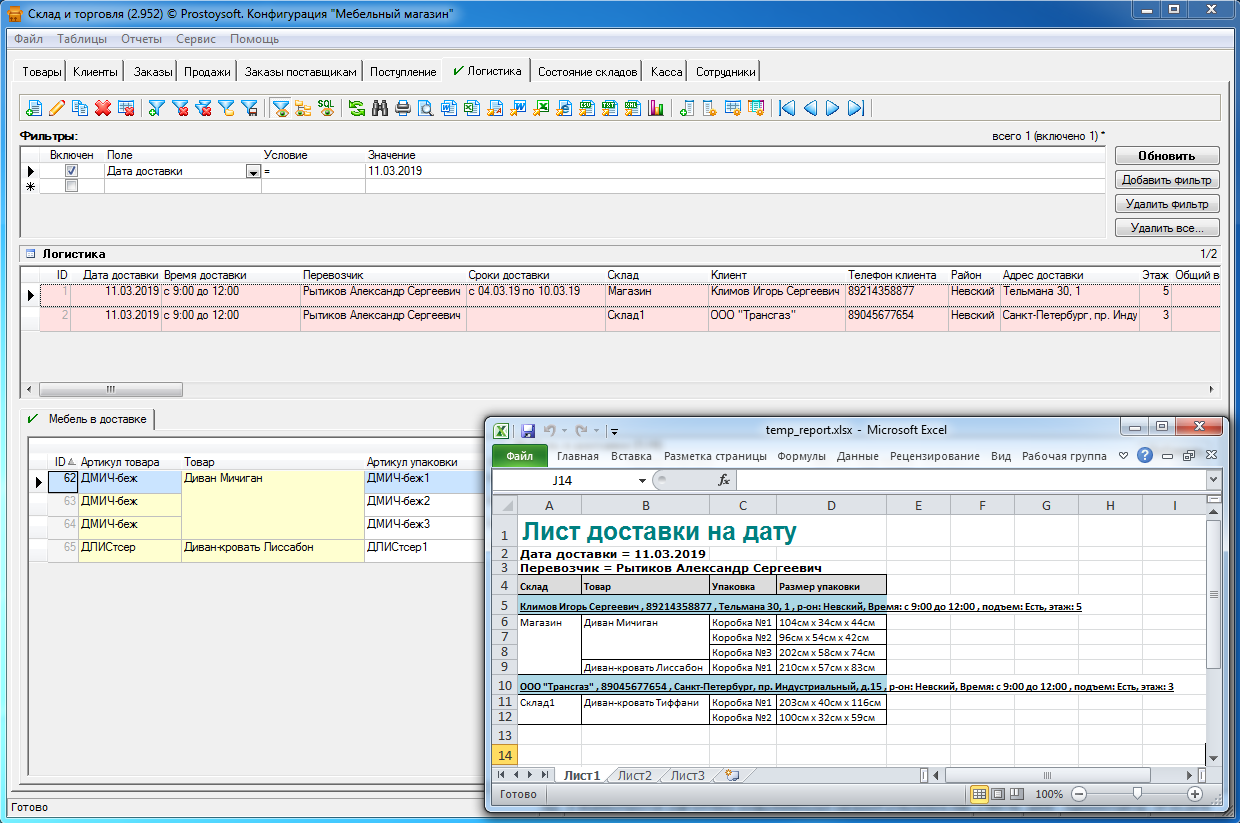Screen dimensions: 1240x823
Task: Expand the Excel Name Box dropdown arrow
Action: pos(642,481)
